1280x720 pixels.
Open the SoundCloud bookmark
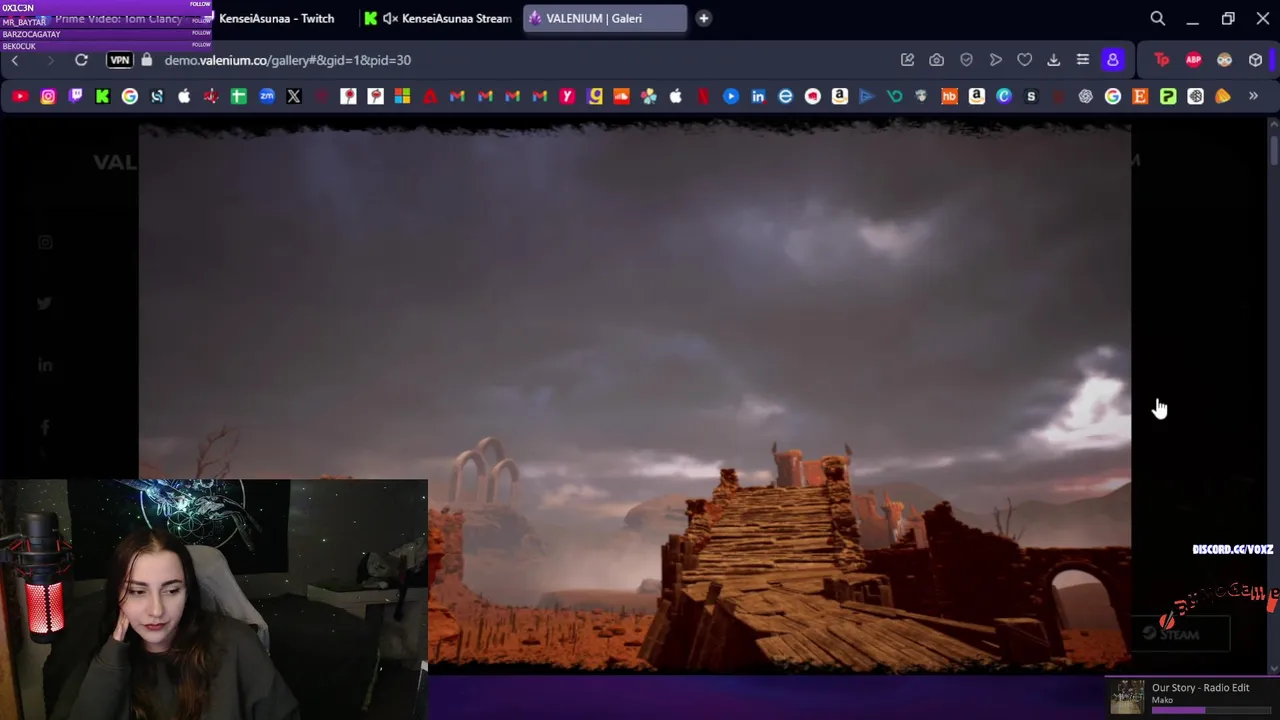(x=621, y=96)
